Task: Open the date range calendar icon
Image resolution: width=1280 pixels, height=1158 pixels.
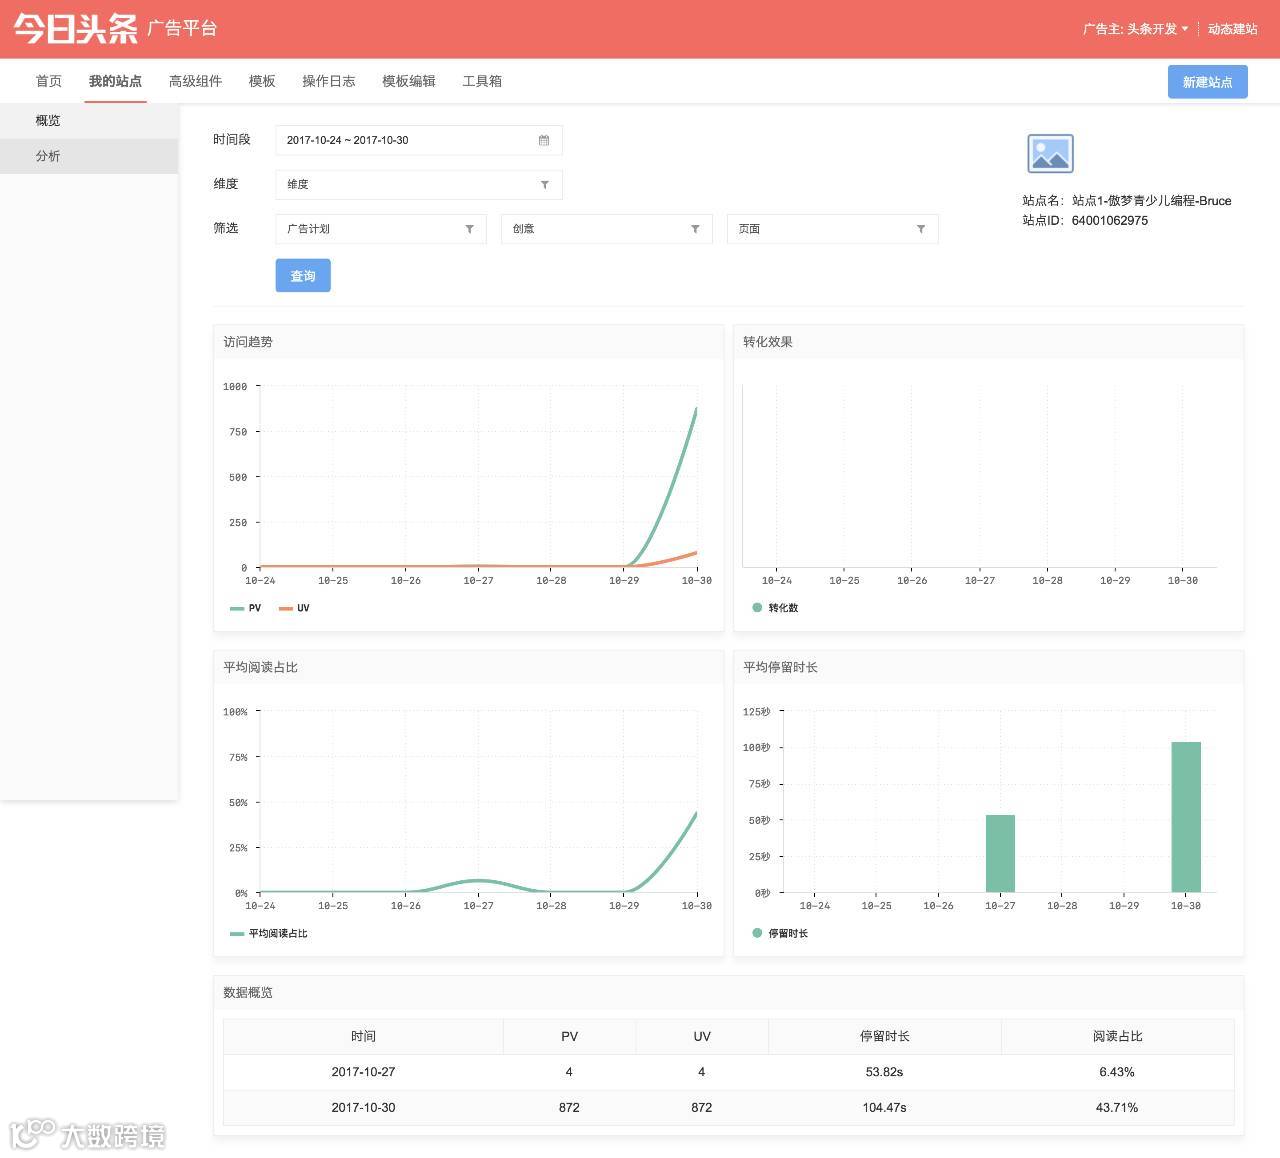Action: point(544,140)
